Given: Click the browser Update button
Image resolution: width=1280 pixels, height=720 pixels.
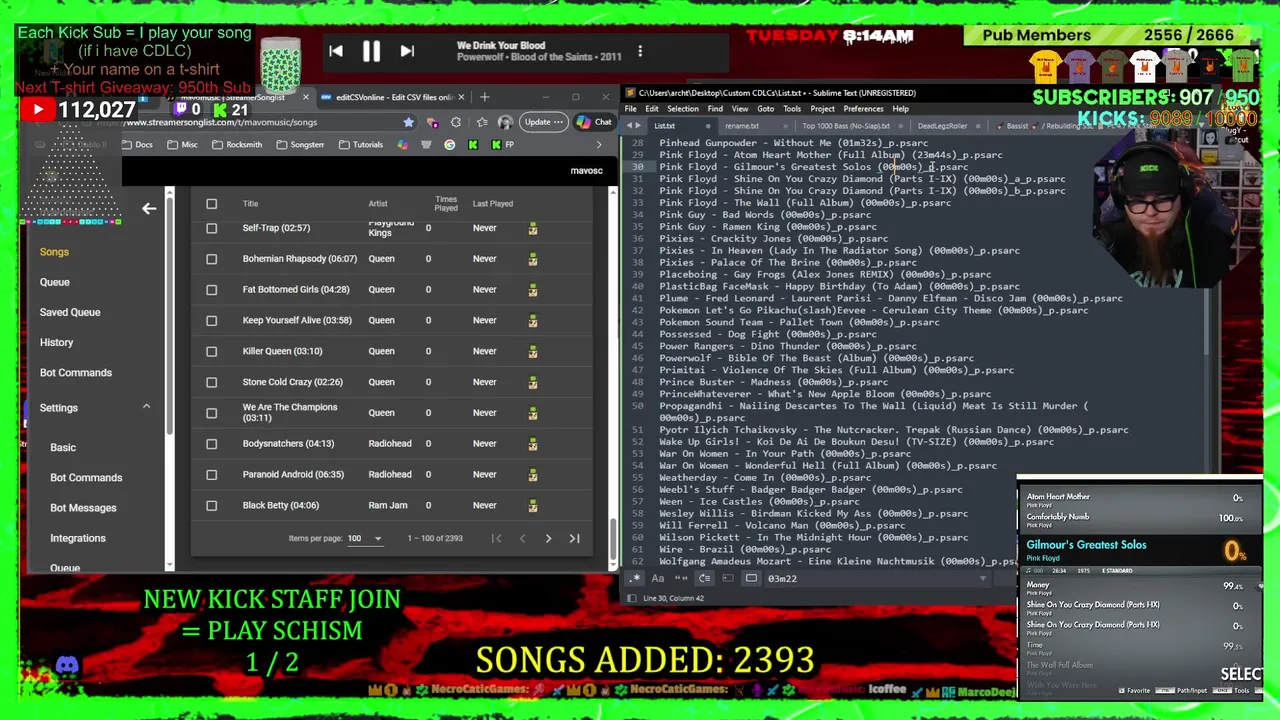Looking at the screenshot, I should tap(543, 122).
